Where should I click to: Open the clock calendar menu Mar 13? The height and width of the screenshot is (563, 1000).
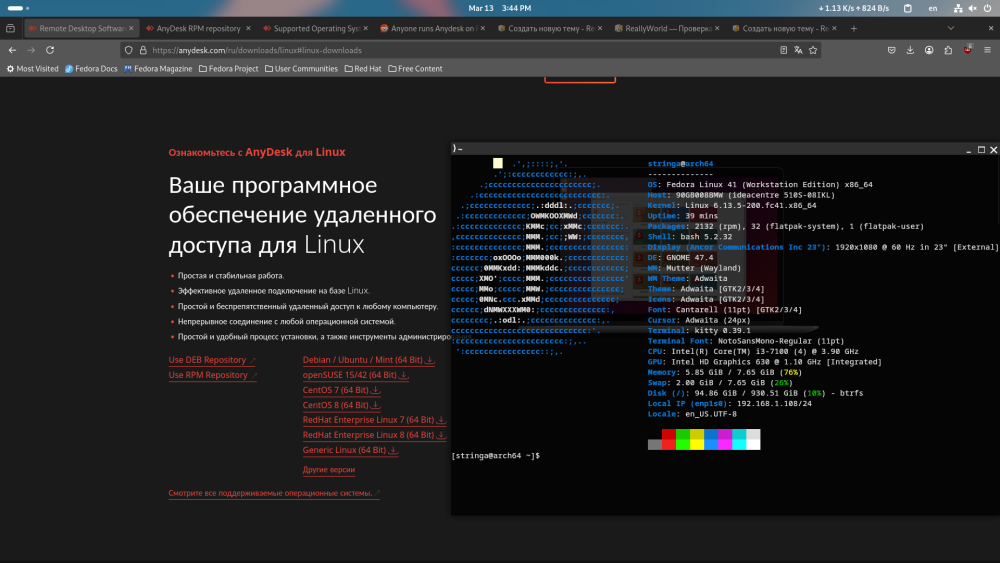[x=499, y=8]
